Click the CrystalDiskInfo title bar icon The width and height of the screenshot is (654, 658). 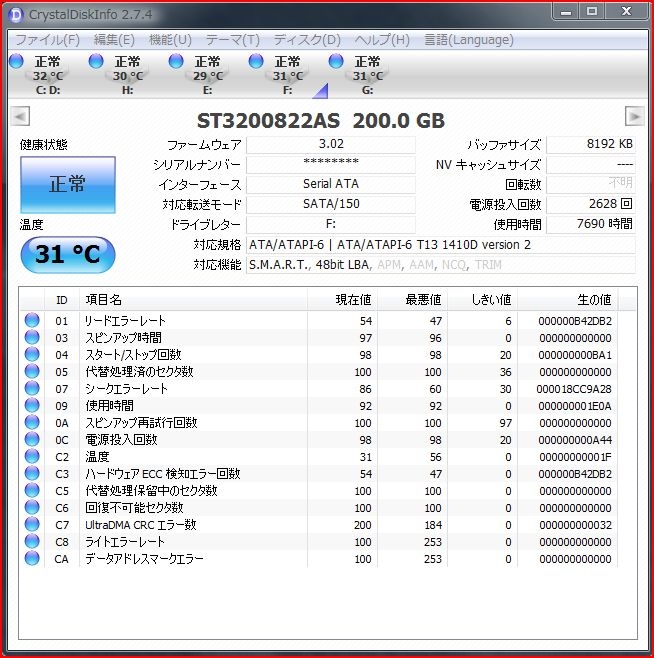click(16, 15)
